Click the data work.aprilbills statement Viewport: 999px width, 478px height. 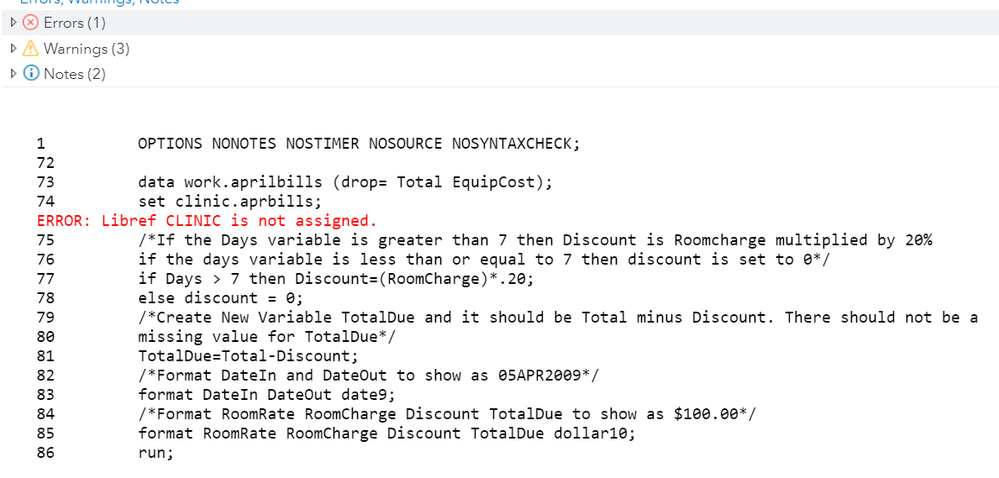point(345,182)
